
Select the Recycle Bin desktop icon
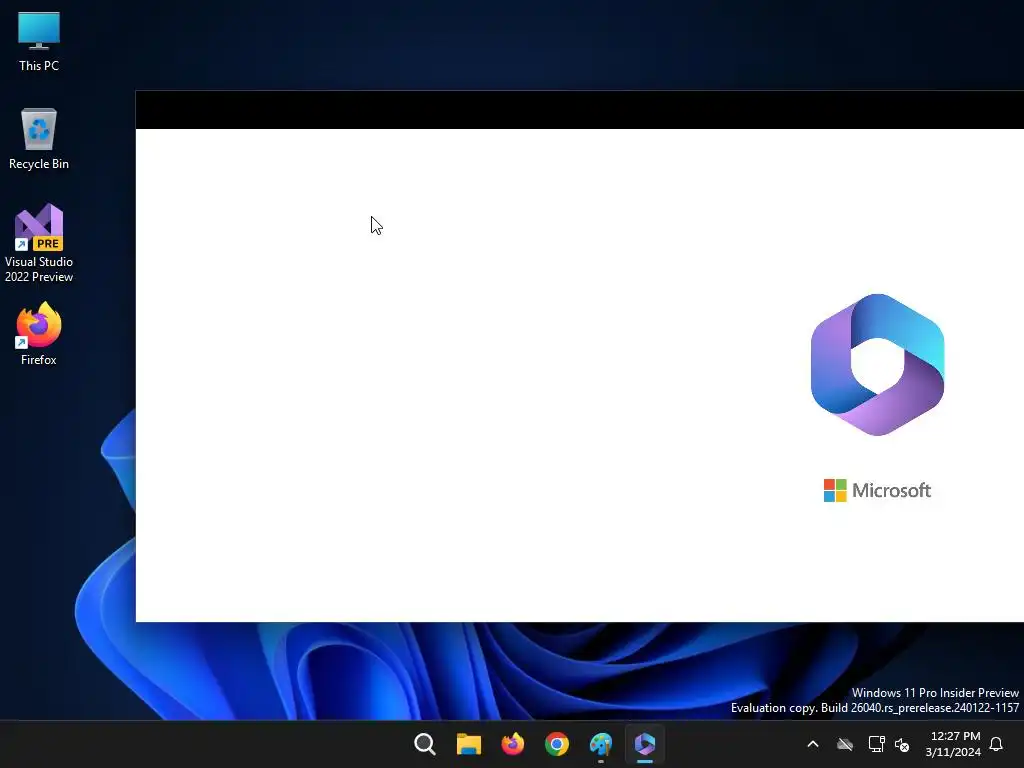(x=39, y=139)
